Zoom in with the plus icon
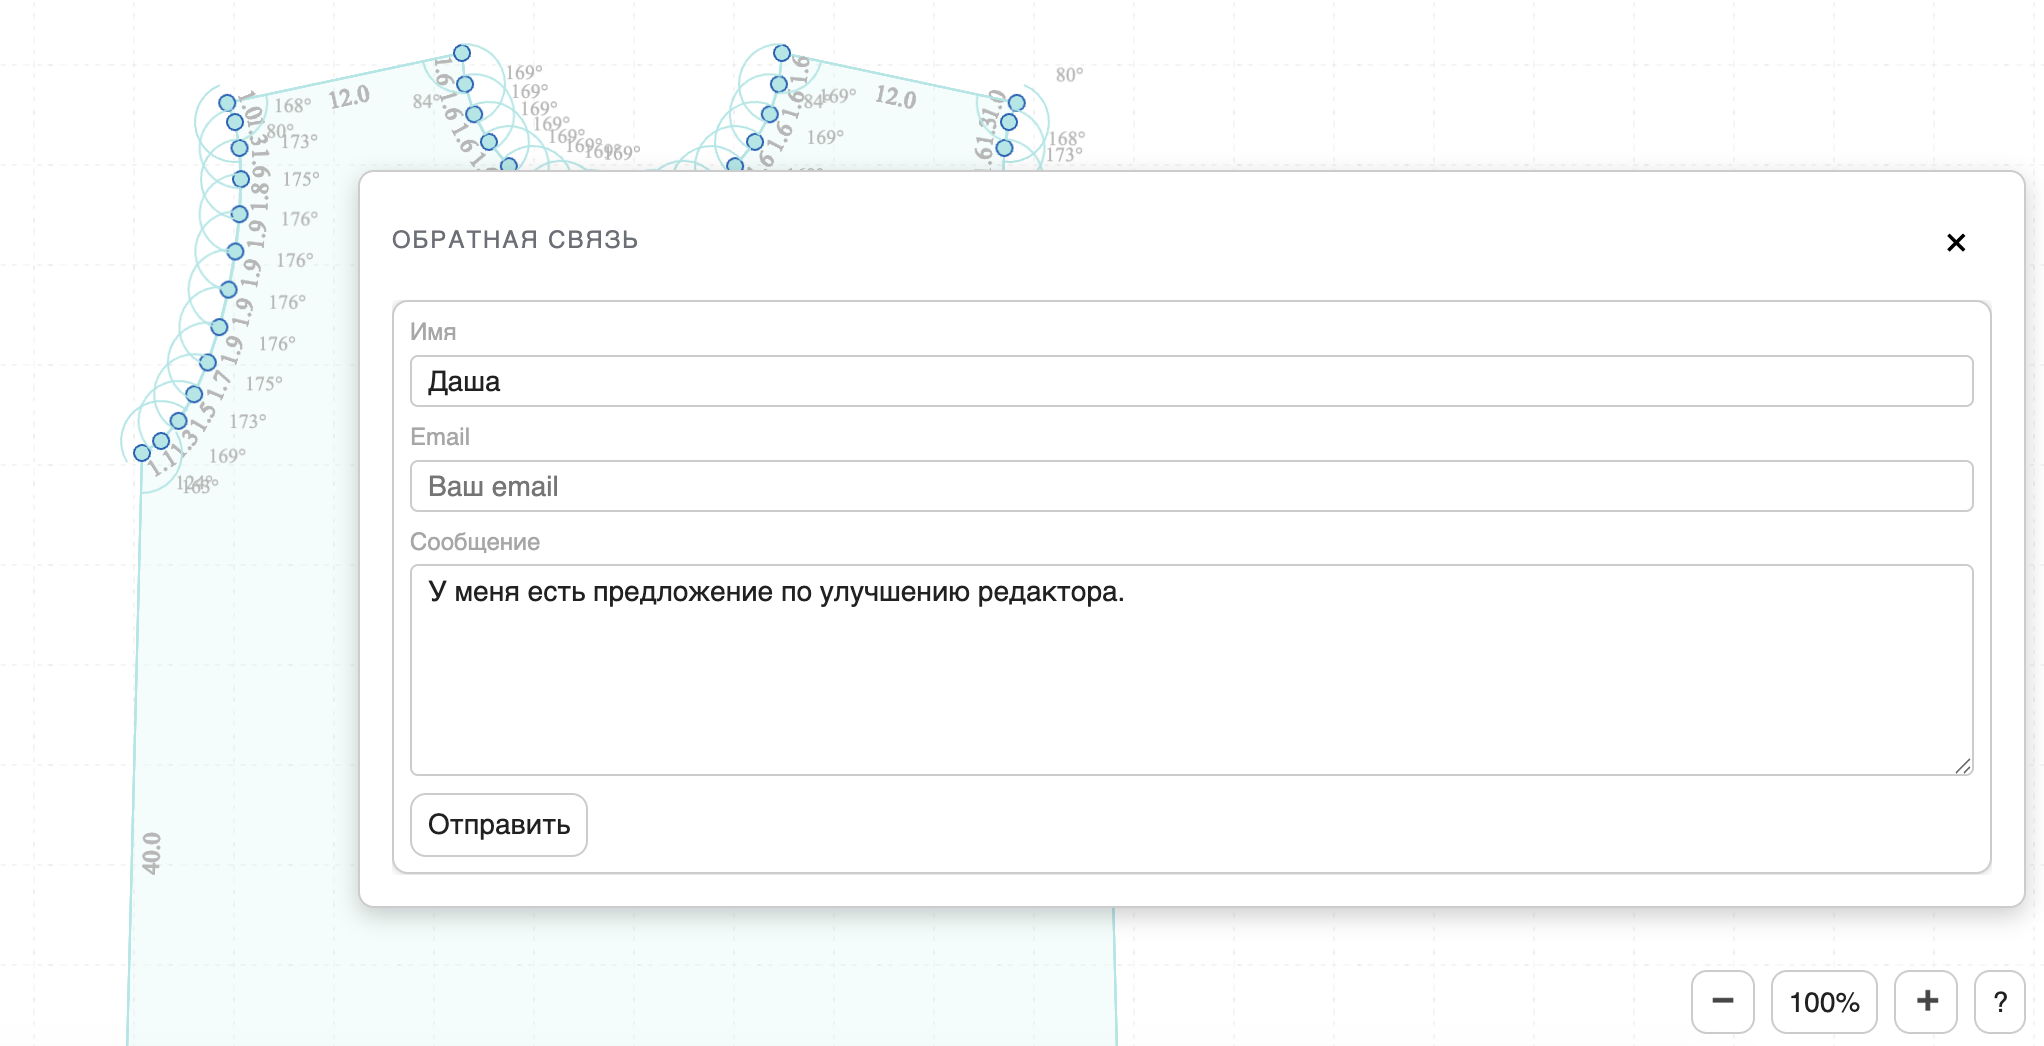This screenshot has height=1046, width=2044. (x=1926, y=1001)
